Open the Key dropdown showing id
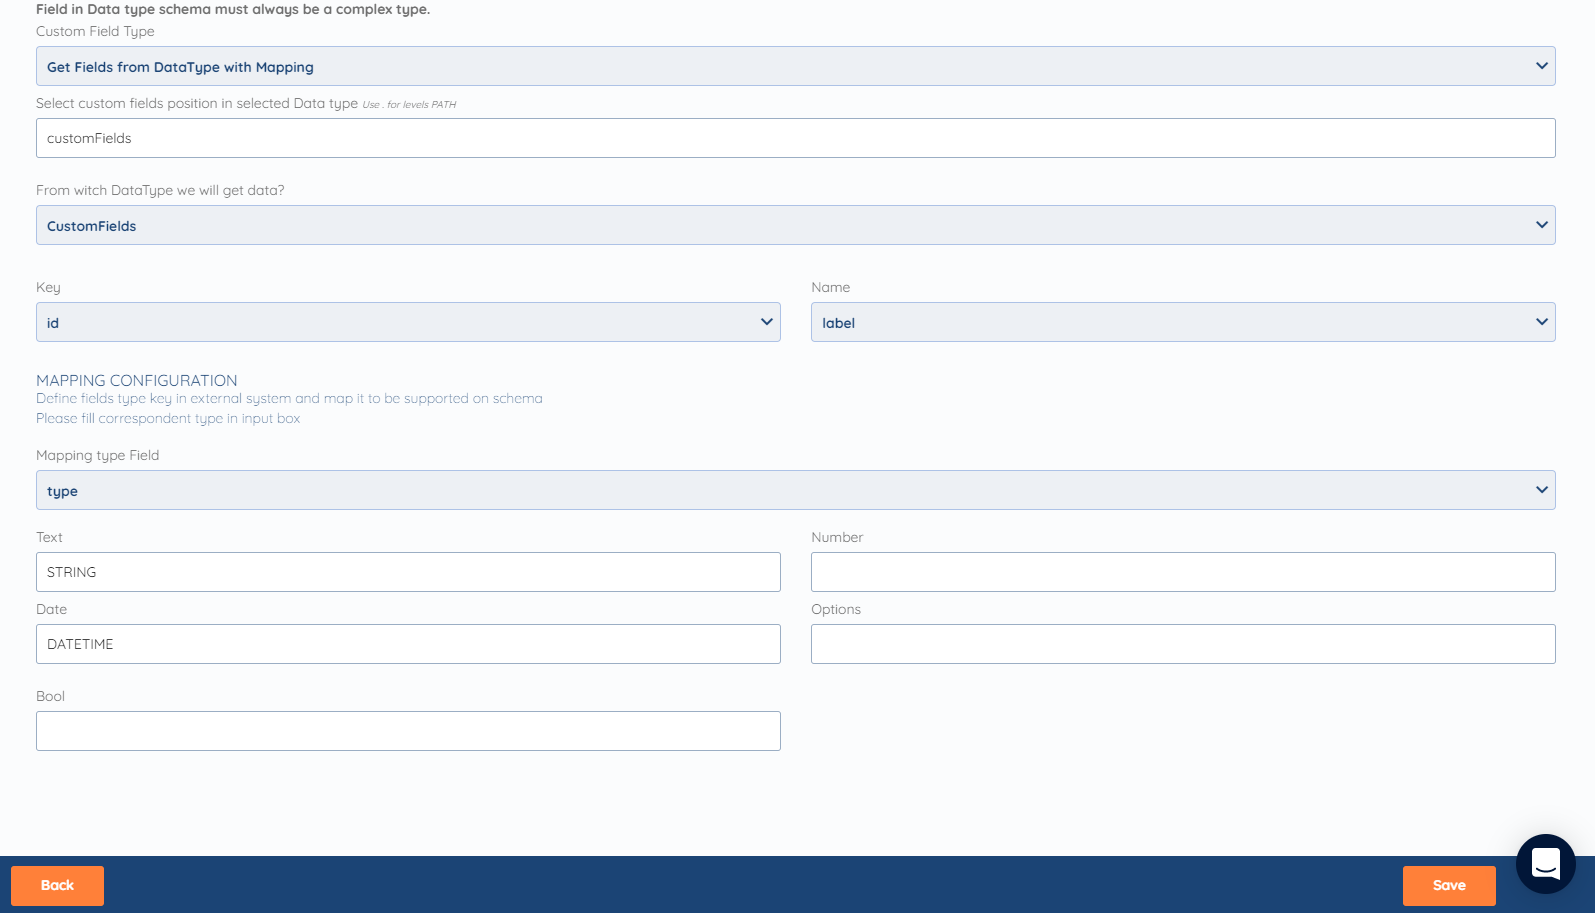This screenshot has height=913, width=1595. 408,322
